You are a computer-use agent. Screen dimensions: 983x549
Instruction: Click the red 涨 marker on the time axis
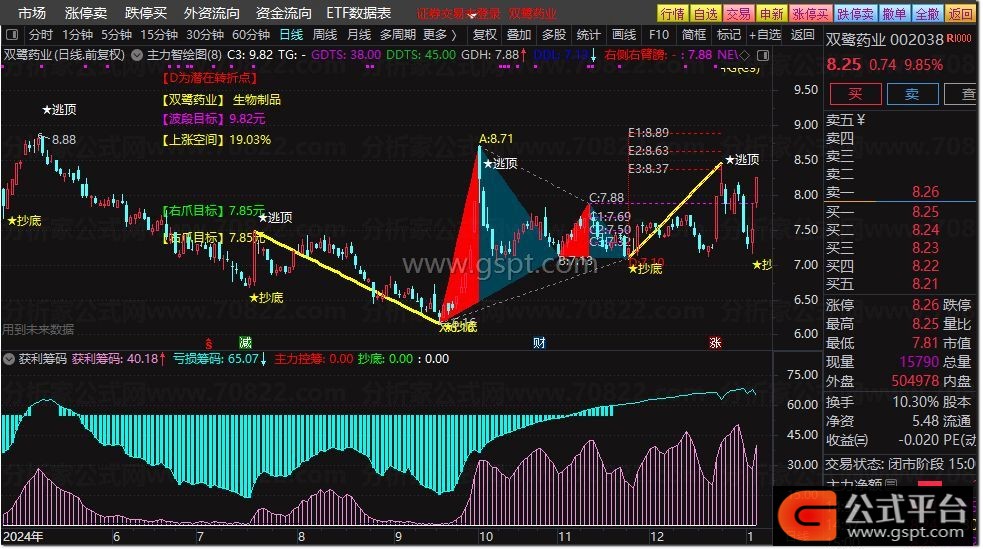coord(715,343)
